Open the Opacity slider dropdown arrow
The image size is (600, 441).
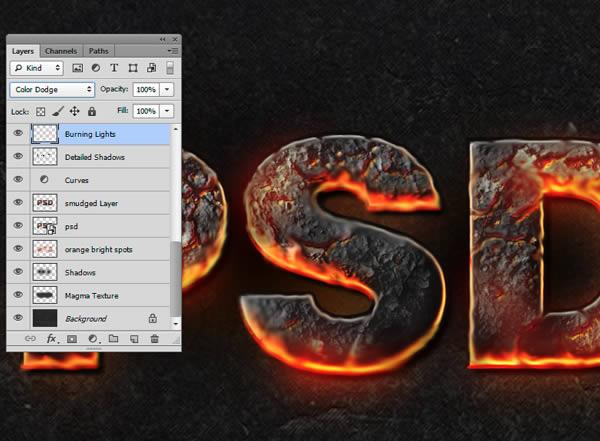(167, 90)
